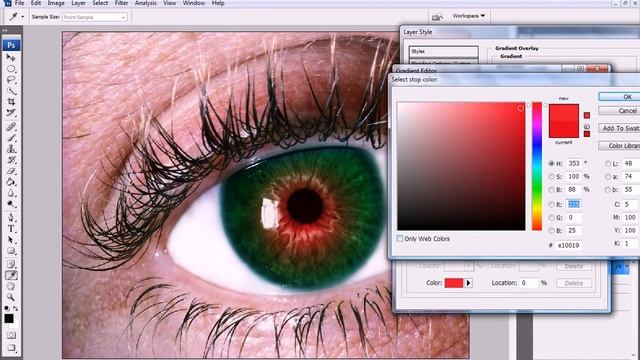Select the L lightness radio button

608,163
